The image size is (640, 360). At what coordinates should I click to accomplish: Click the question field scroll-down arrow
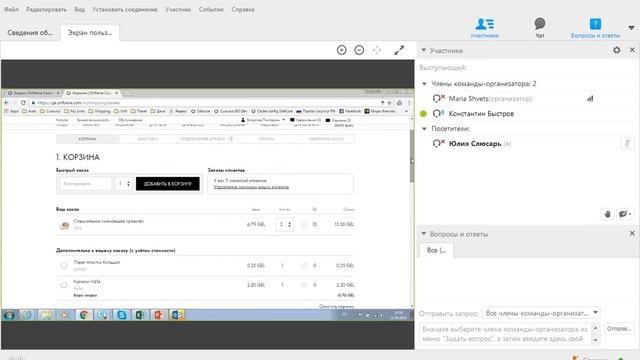596,340
